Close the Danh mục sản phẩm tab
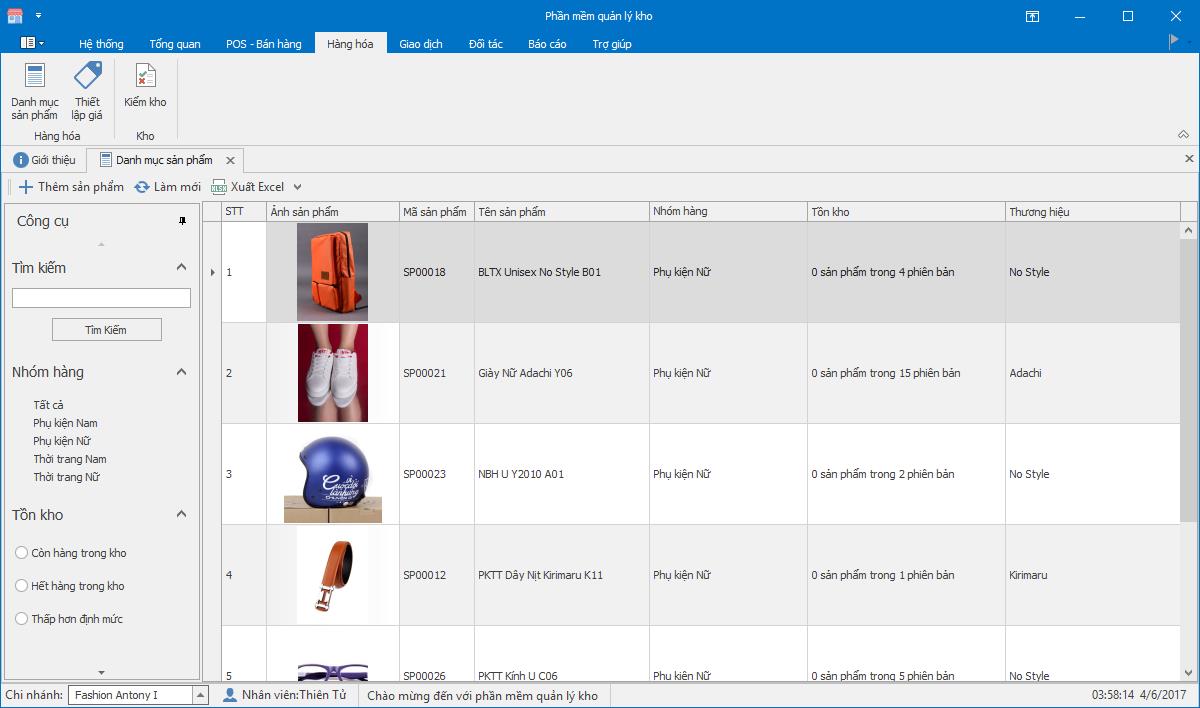Image resolution: width=1200 pixels, height=708 pixels. (x=230, y=160)
